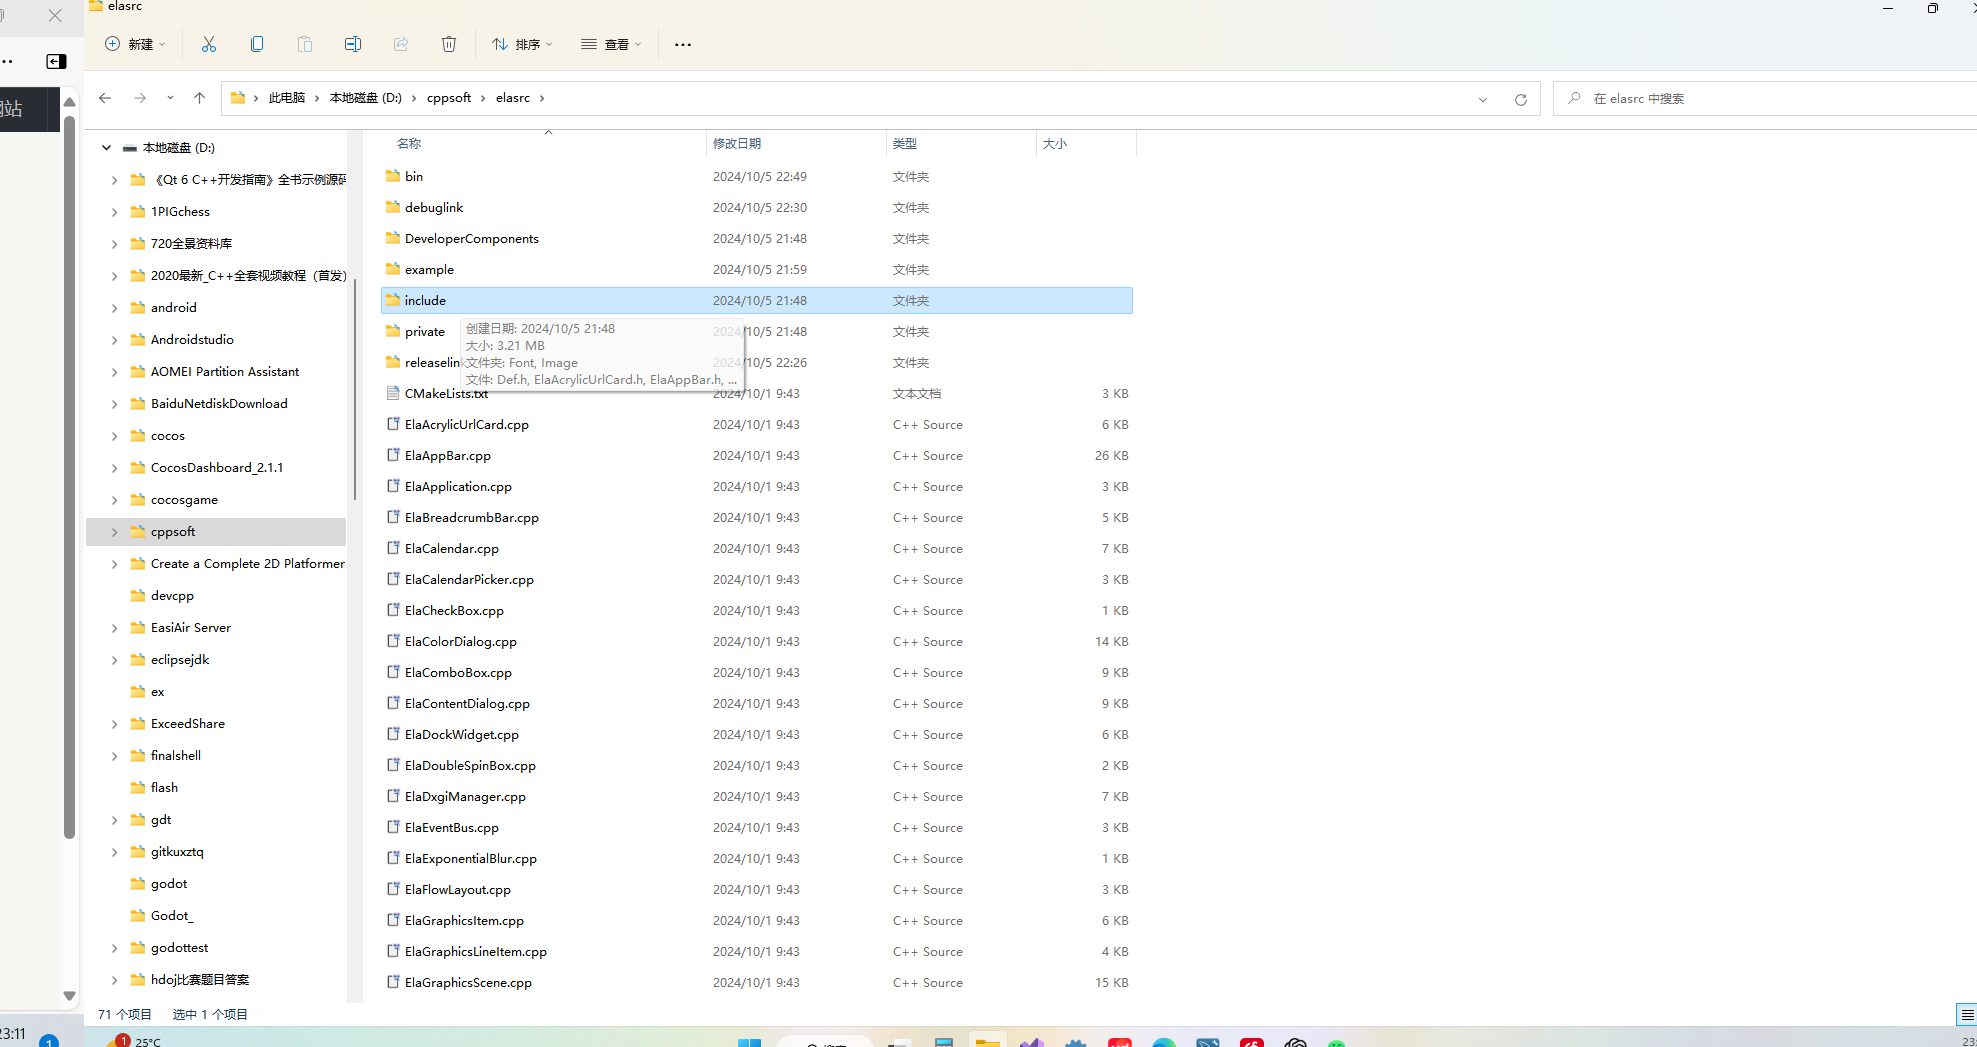Image resolution: width=1977 pixels, height=1047 pixels.
Task: Open the Sort (排序) dropdown
Action: pos(522,44)
